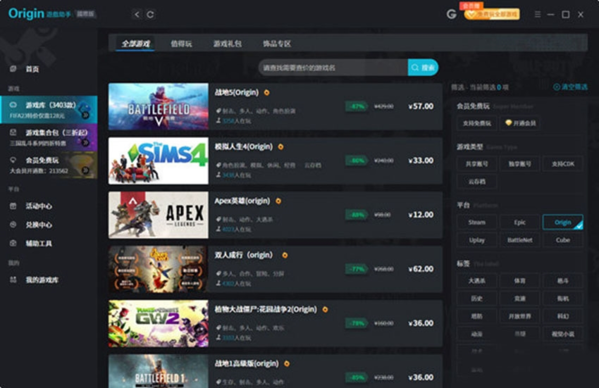Click the gold member badge beside Apex英雄(origin)

click(x=278, y=201)
